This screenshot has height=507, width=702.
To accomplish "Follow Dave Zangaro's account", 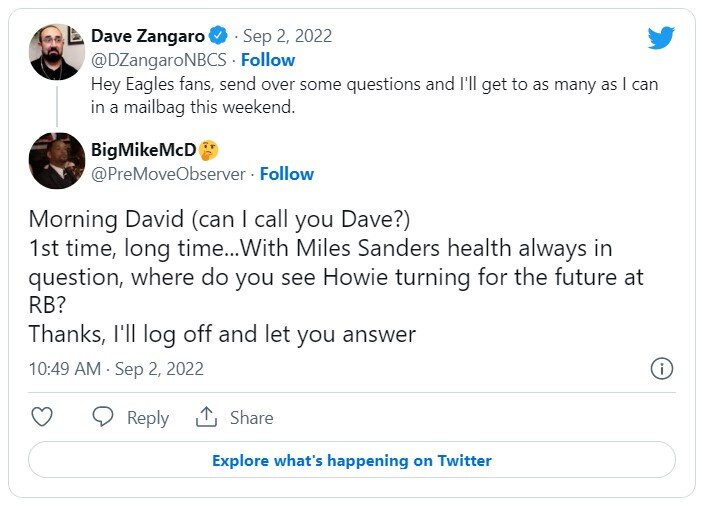I will [x=268, y=60].
